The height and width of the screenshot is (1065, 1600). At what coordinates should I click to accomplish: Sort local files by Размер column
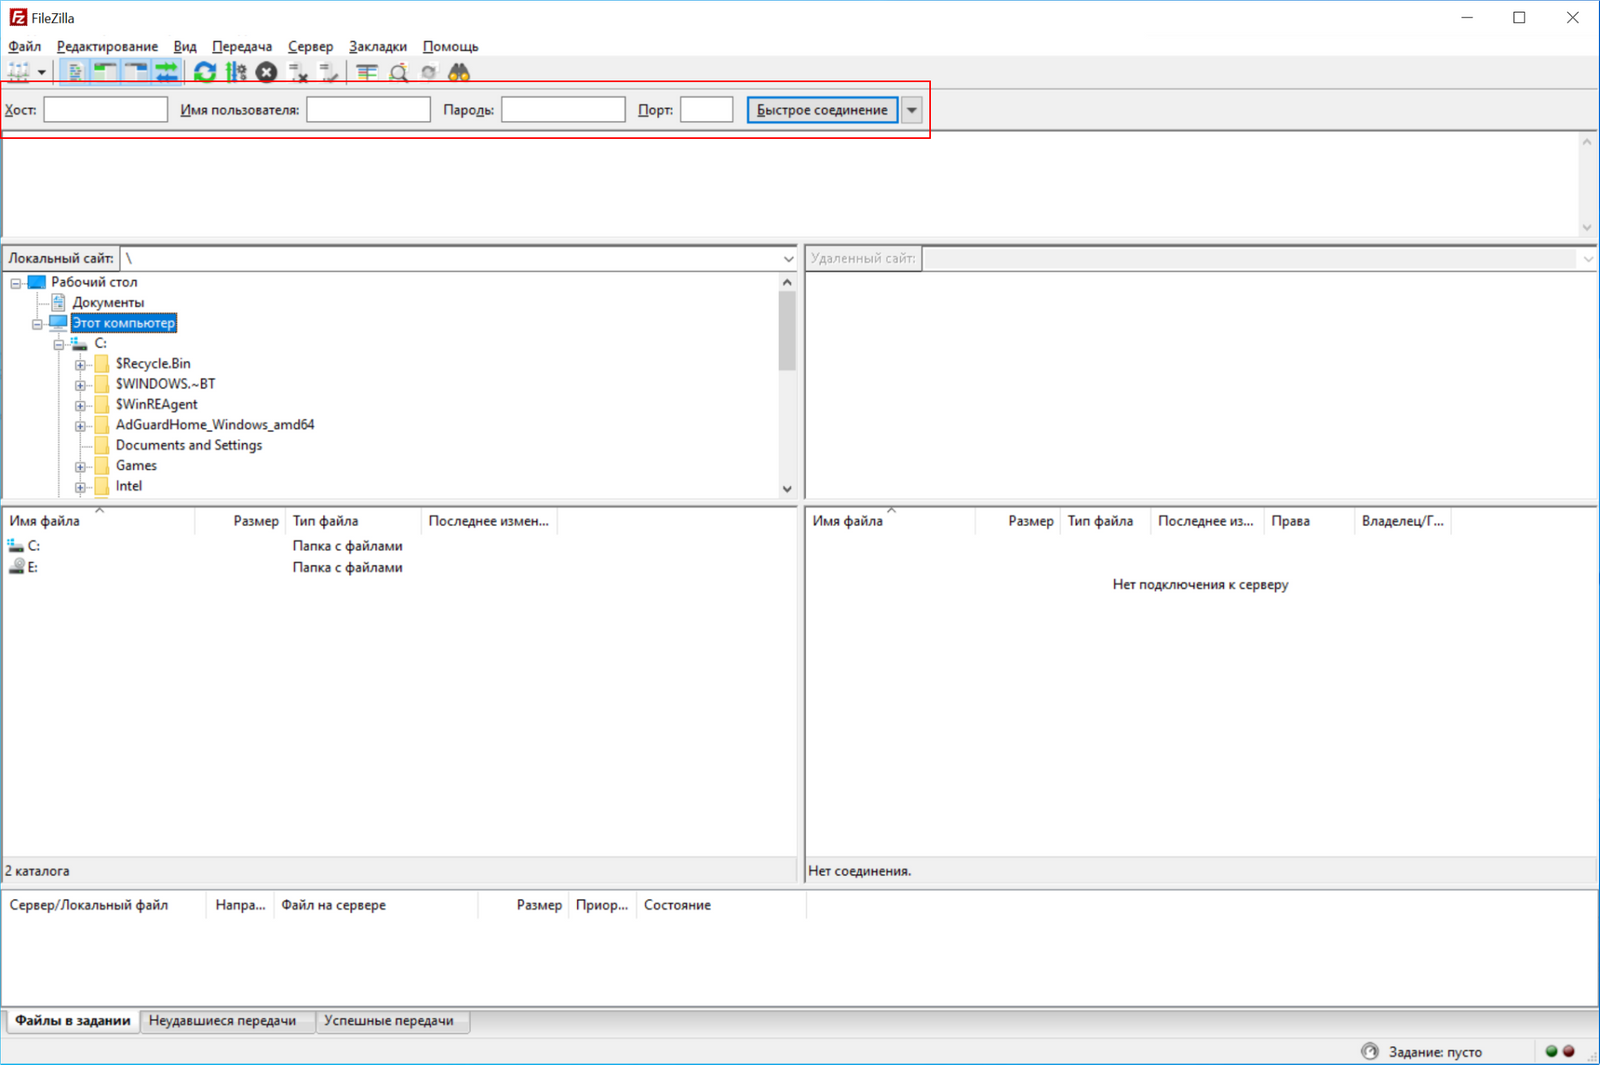coord(240,521)
